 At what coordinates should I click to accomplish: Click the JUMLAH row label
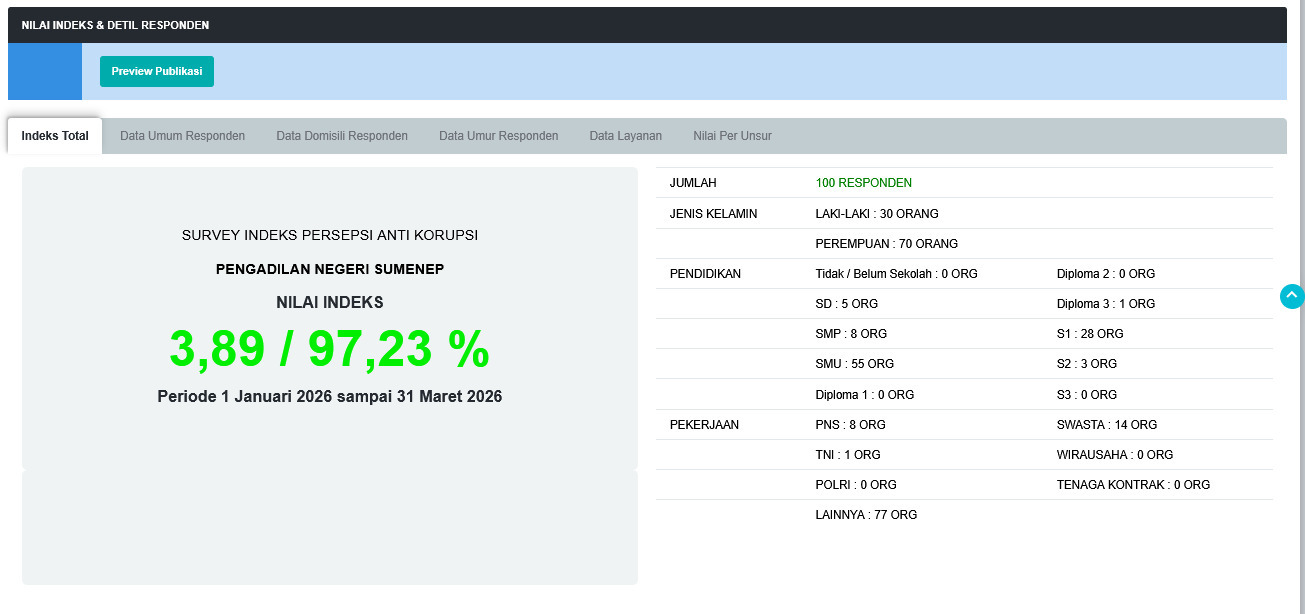[x=692, y=182]
